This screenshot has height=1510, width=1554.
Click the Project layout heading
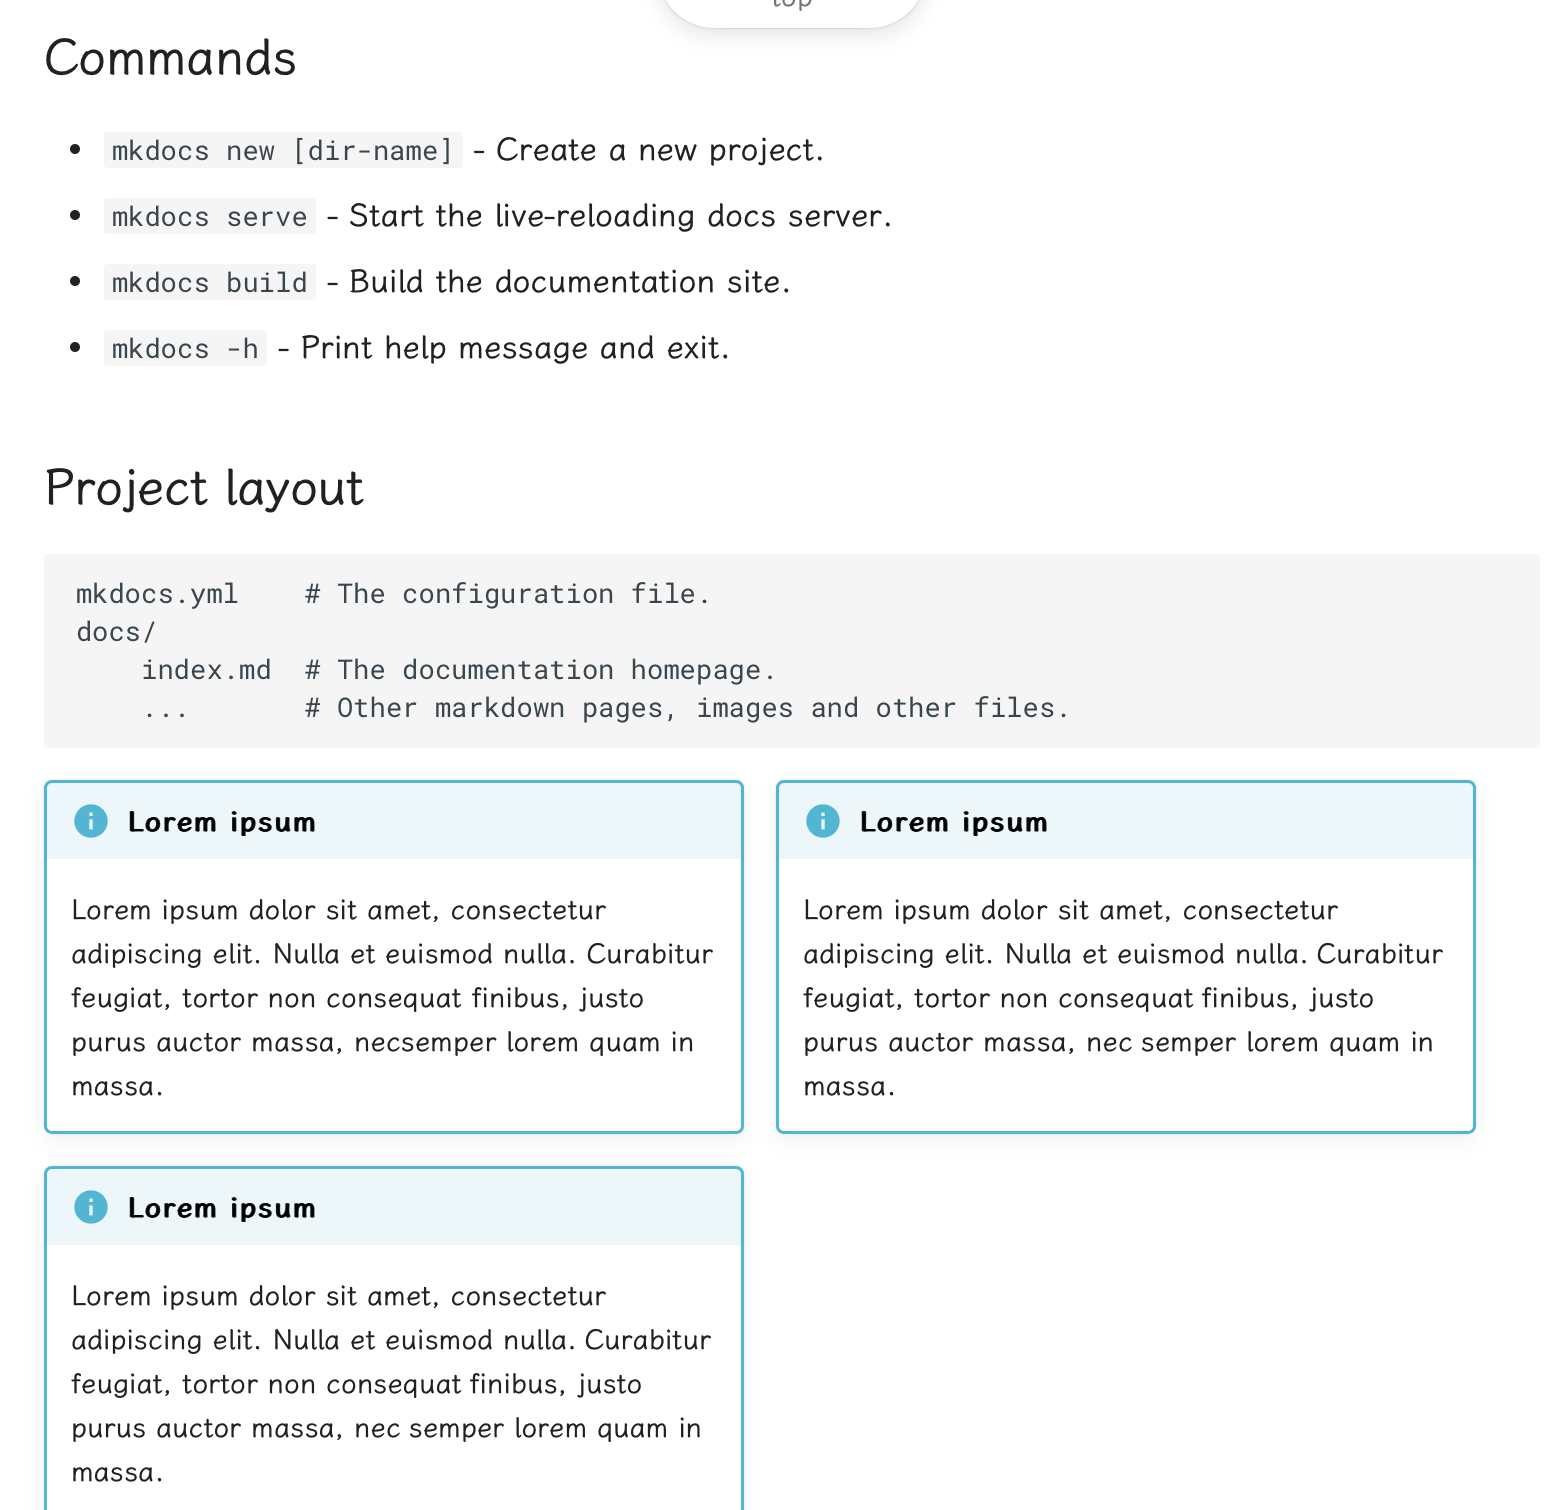pyautogui.click(x=204, y=488)
